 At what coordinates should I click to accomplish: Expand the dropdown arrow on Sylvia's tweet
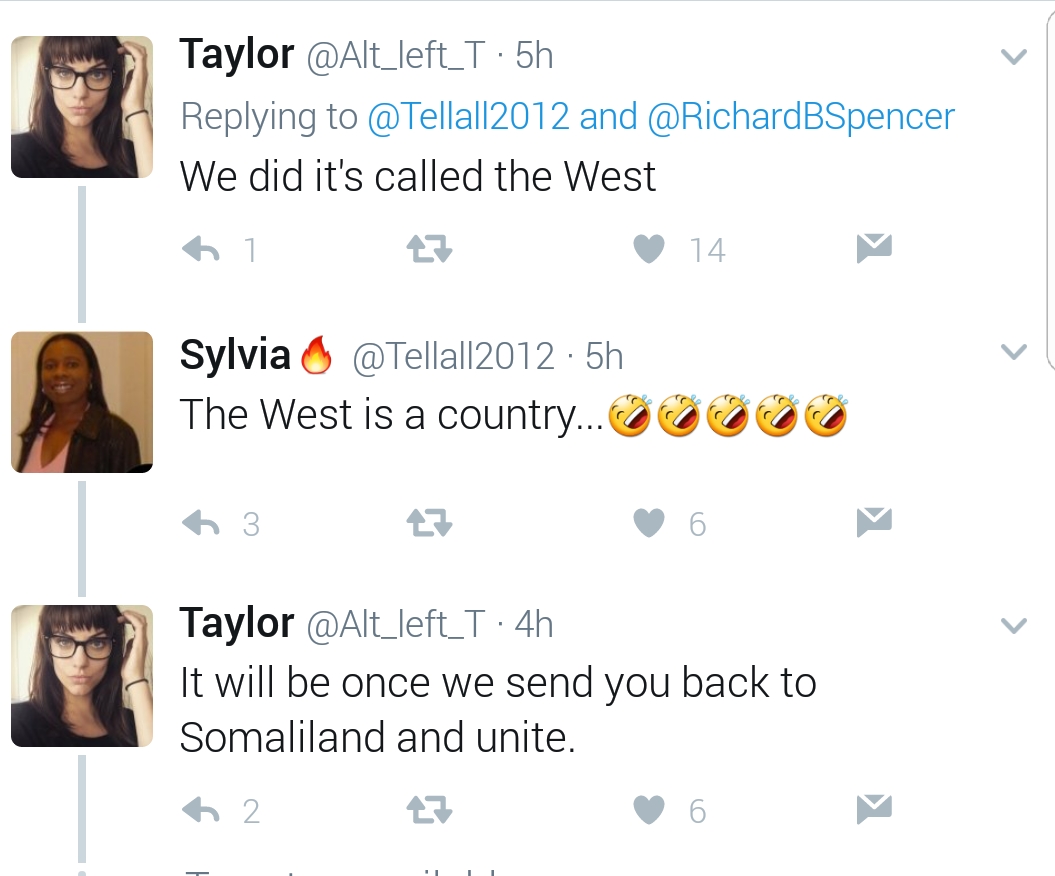1014,352
